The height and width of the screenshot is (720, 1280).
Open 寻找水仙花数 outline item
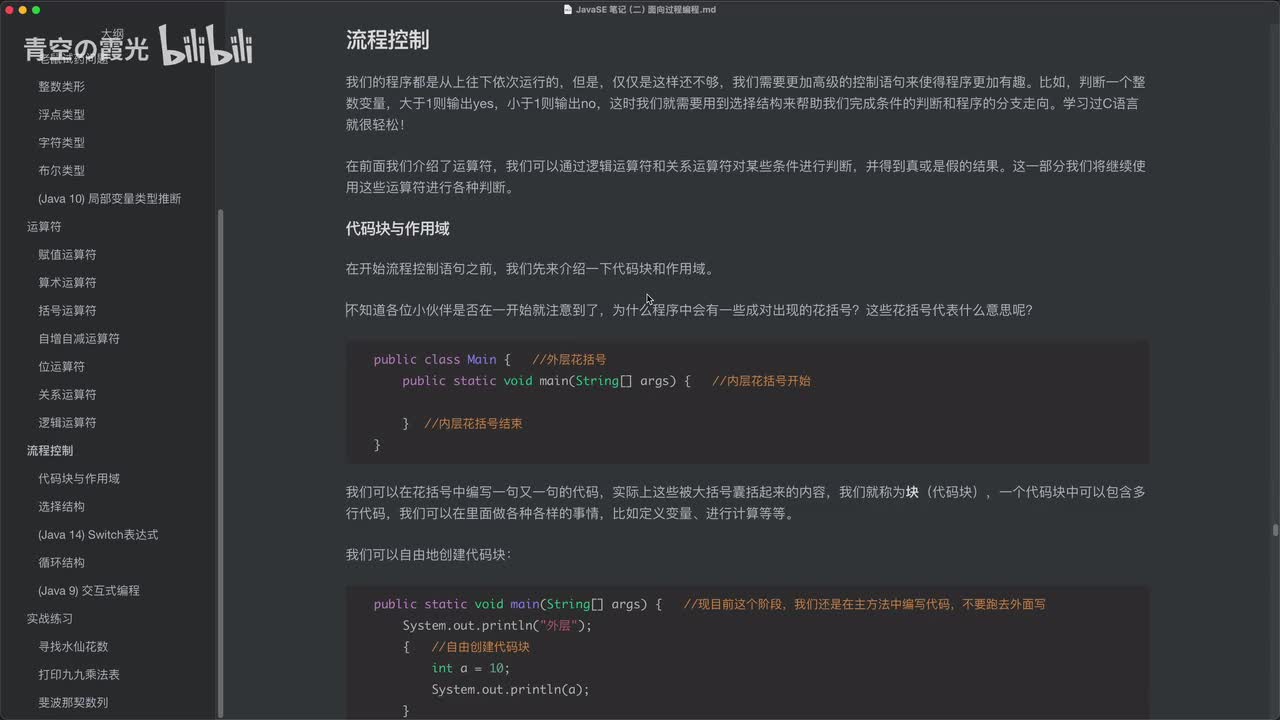pyautogui.click(x=73, y=647)
